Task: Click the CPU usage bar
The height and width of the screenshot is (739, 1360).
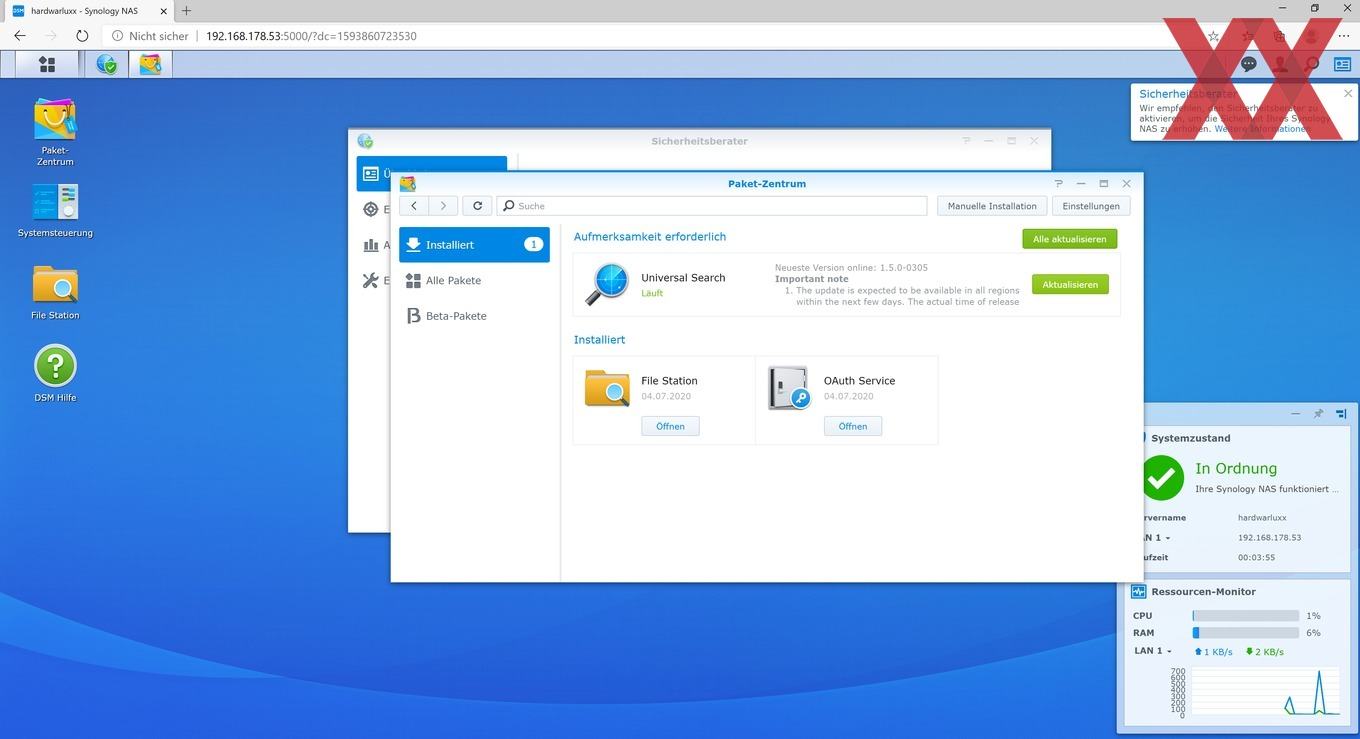Action: (x=1245, y=616)
